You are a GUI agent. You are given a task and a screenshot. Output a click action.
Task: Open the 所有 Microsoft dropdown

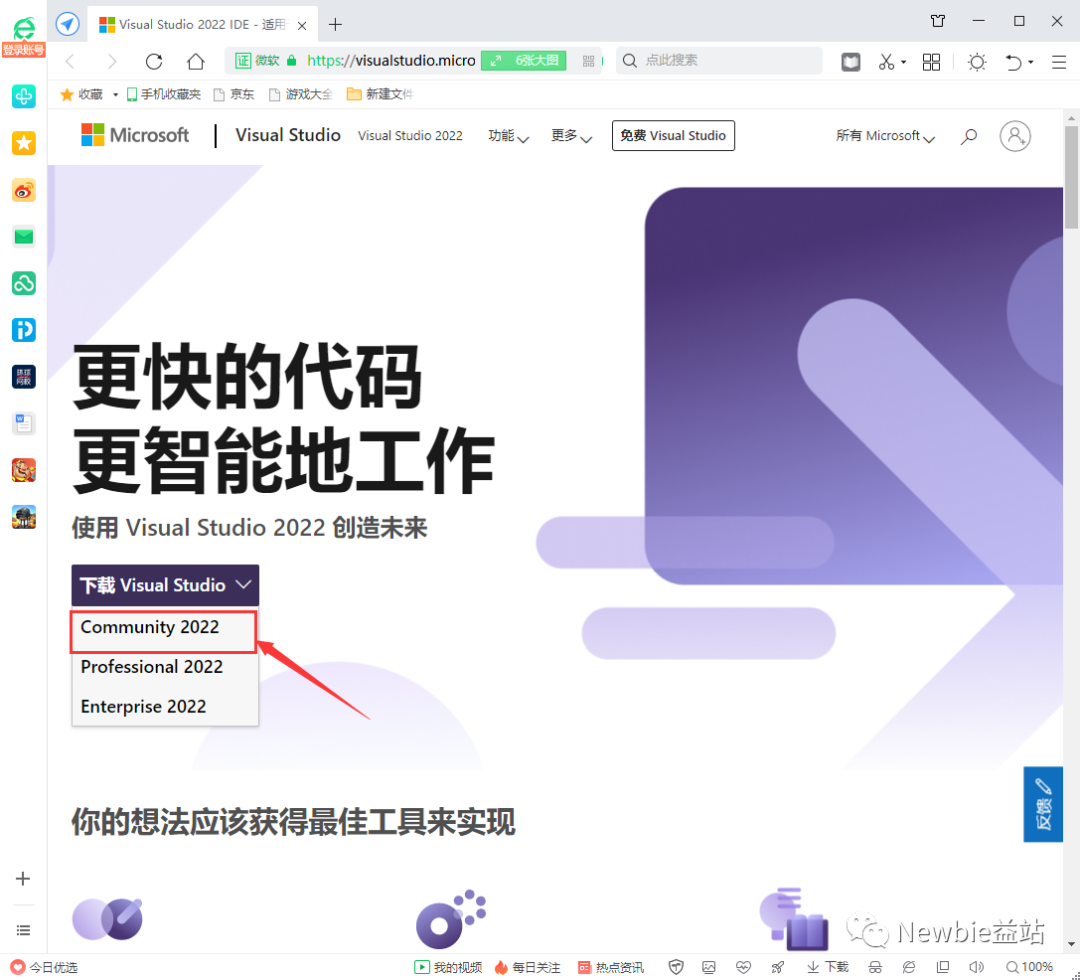[884, 135]
